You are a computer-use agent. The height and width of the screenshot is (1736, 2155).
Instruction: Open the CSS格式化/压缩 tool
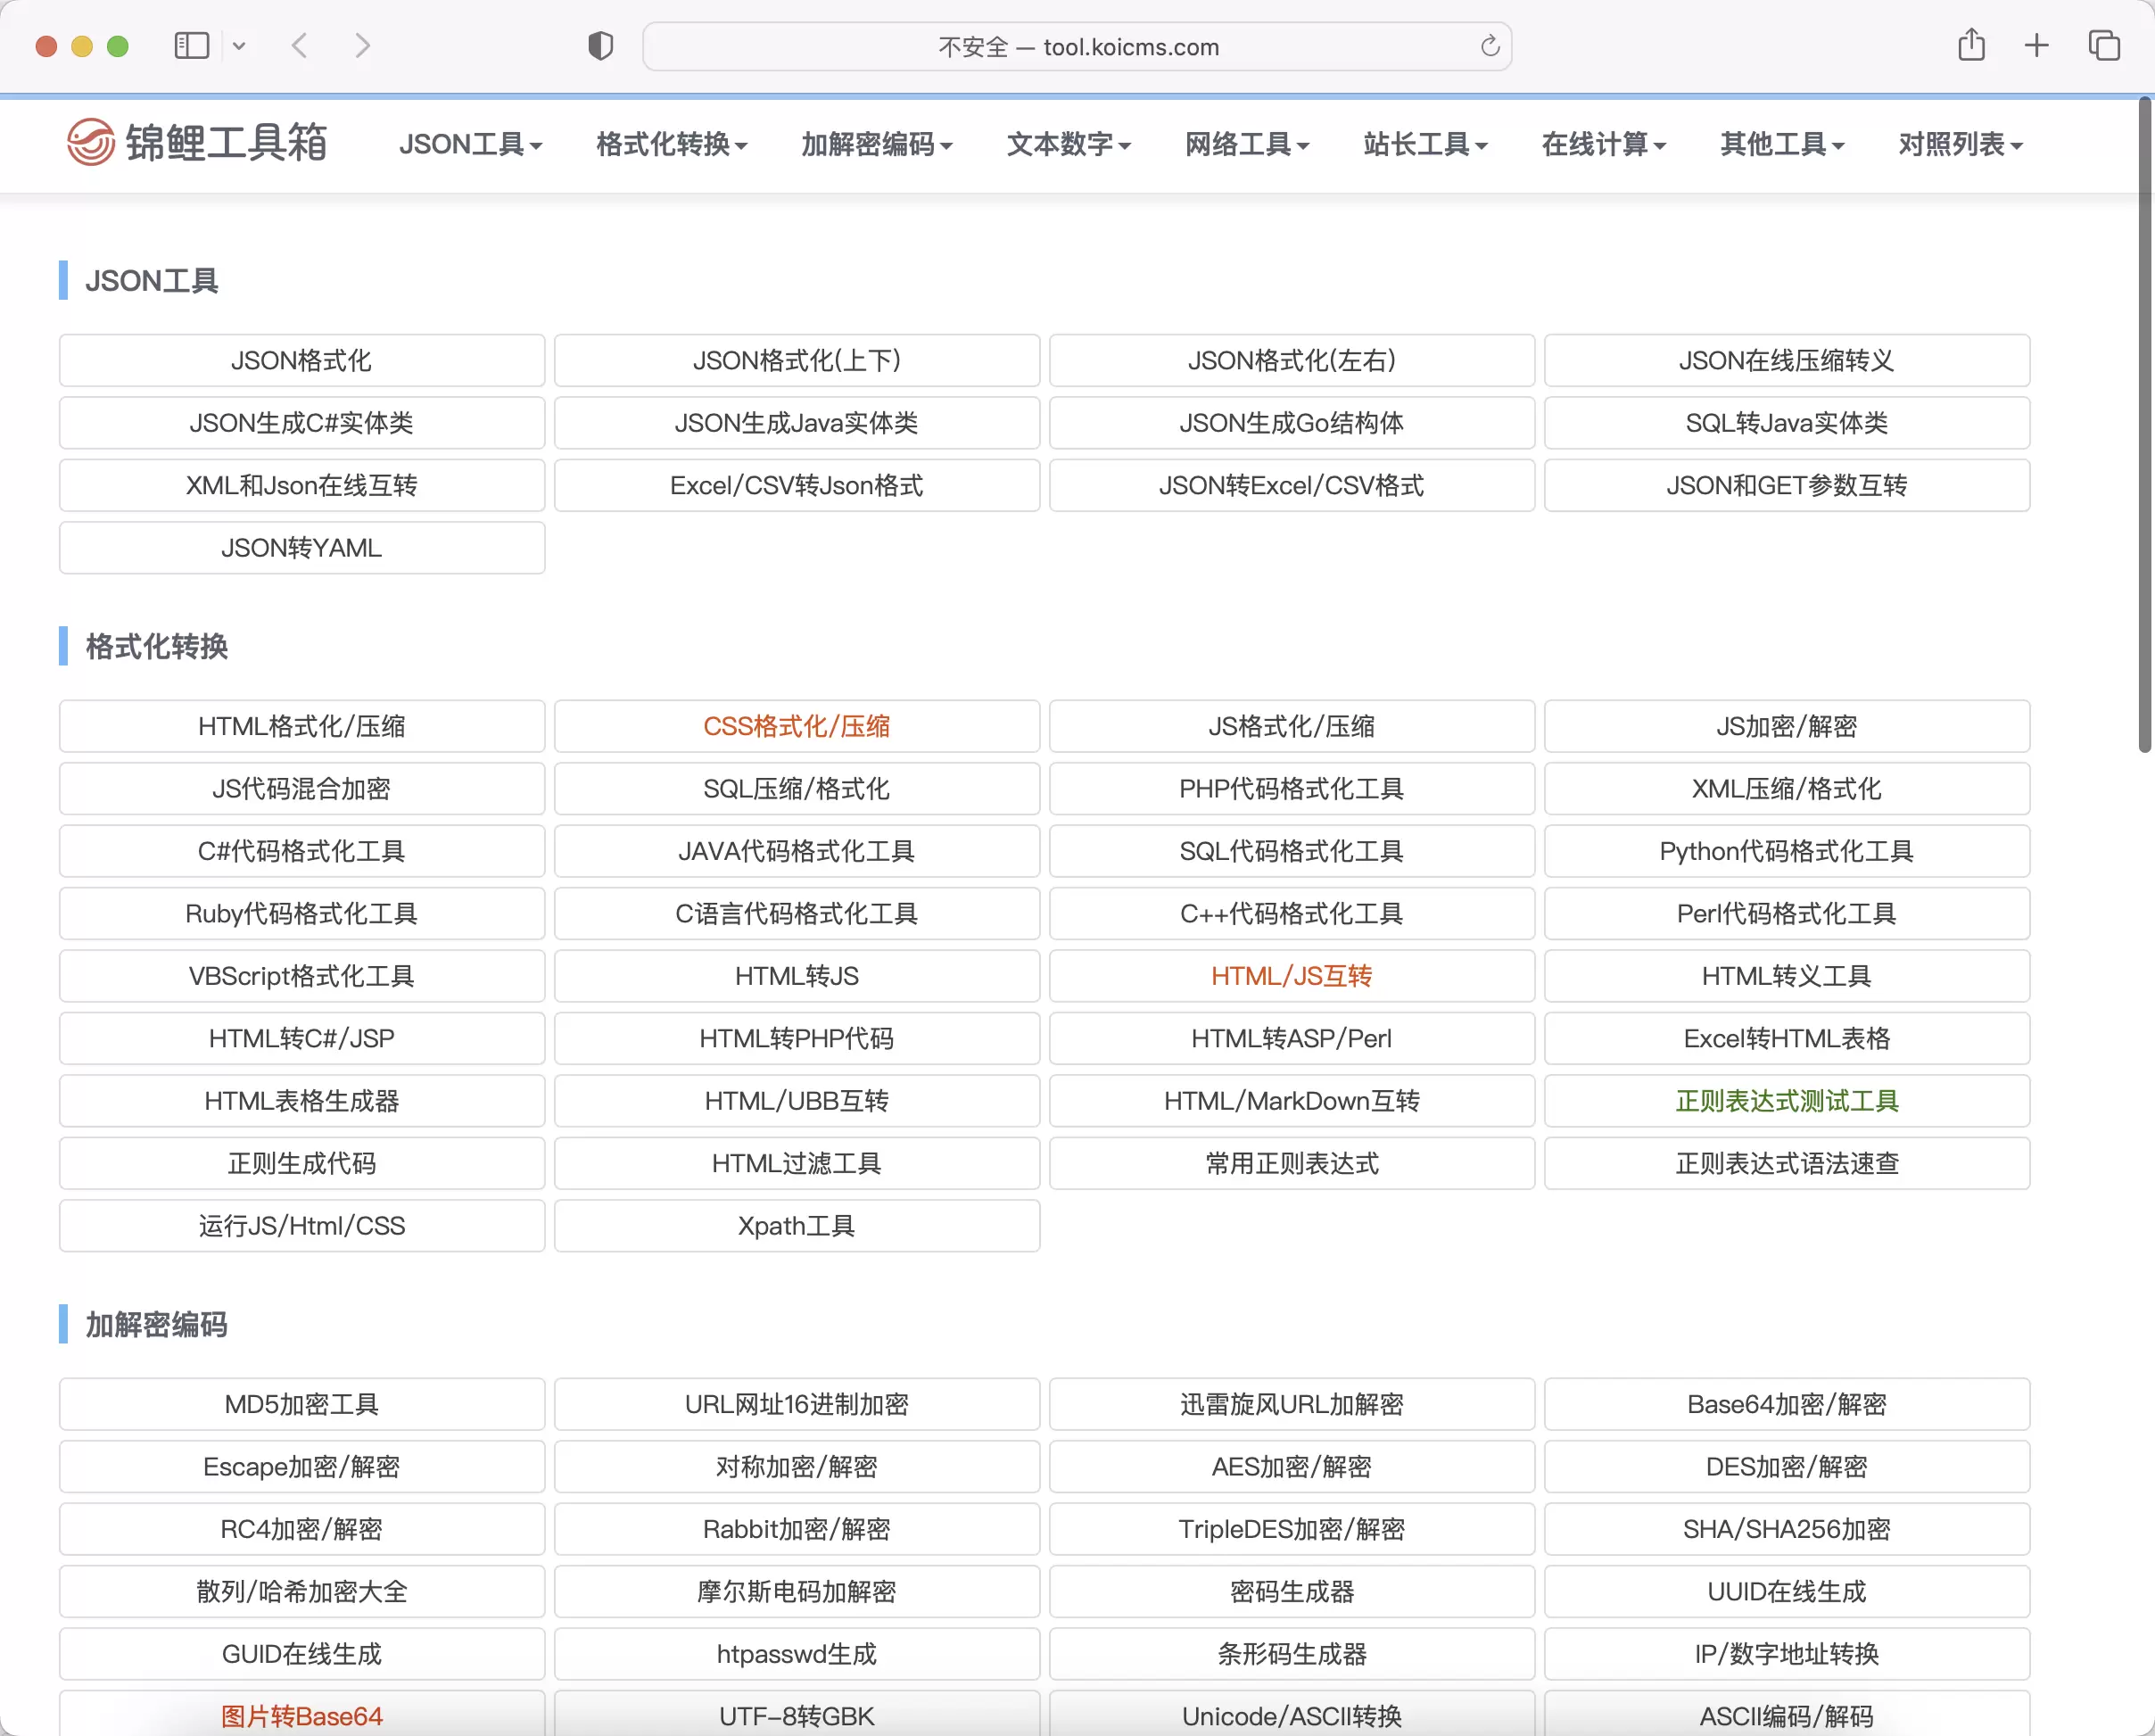pos(796,726)
